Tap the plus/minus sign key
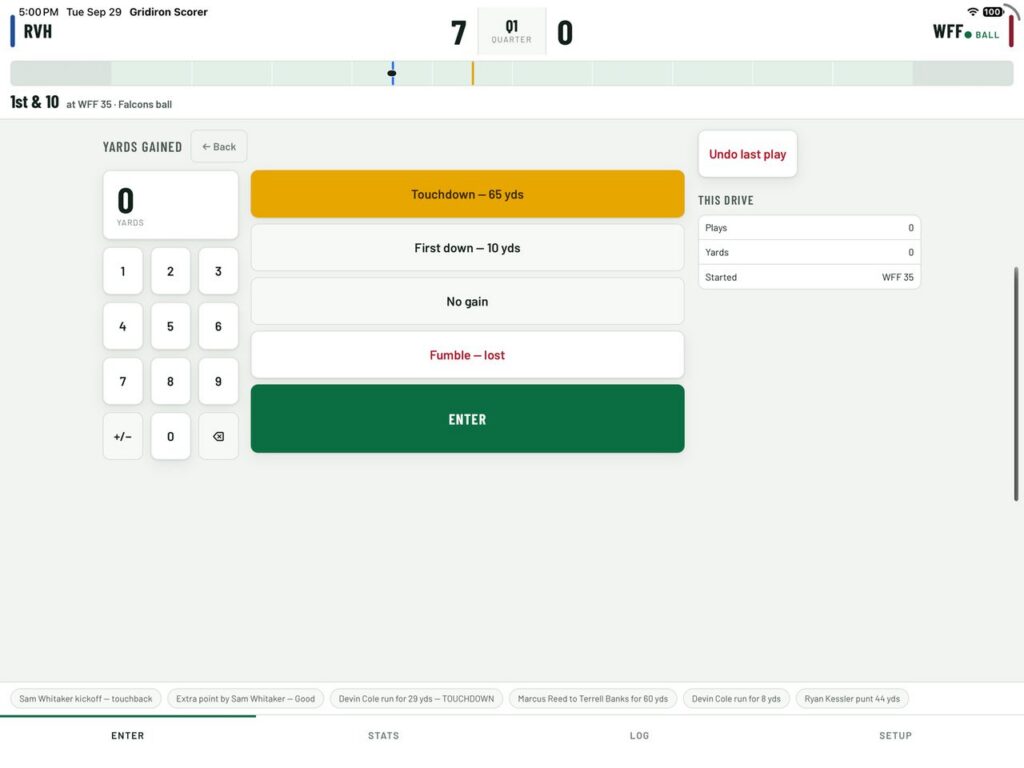The height and width of the screenshot is (768, 1024). point(123,436)
